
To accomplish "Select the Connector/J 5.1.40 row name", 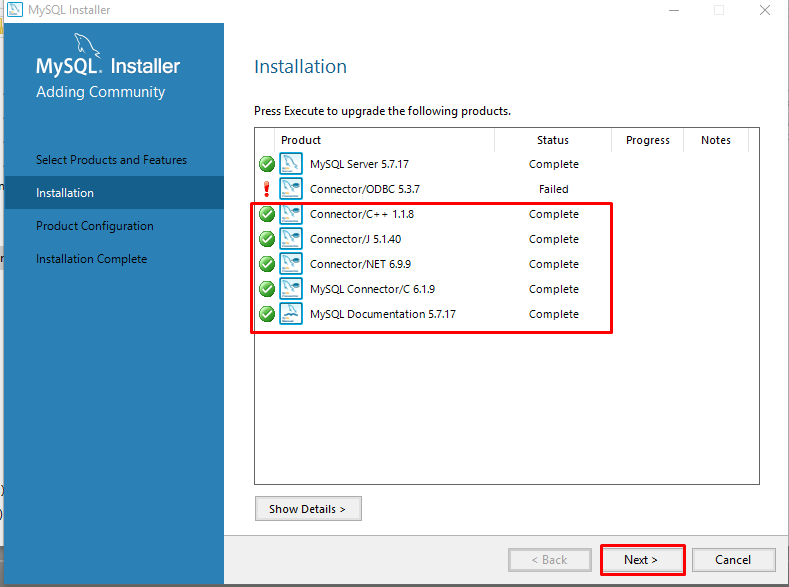I will [355, 239].
